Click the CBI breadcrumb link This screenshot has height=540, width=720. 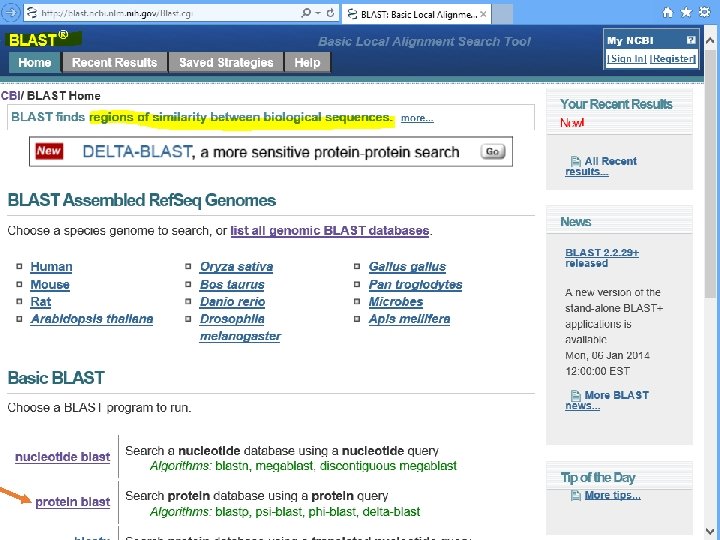[10, 96]
